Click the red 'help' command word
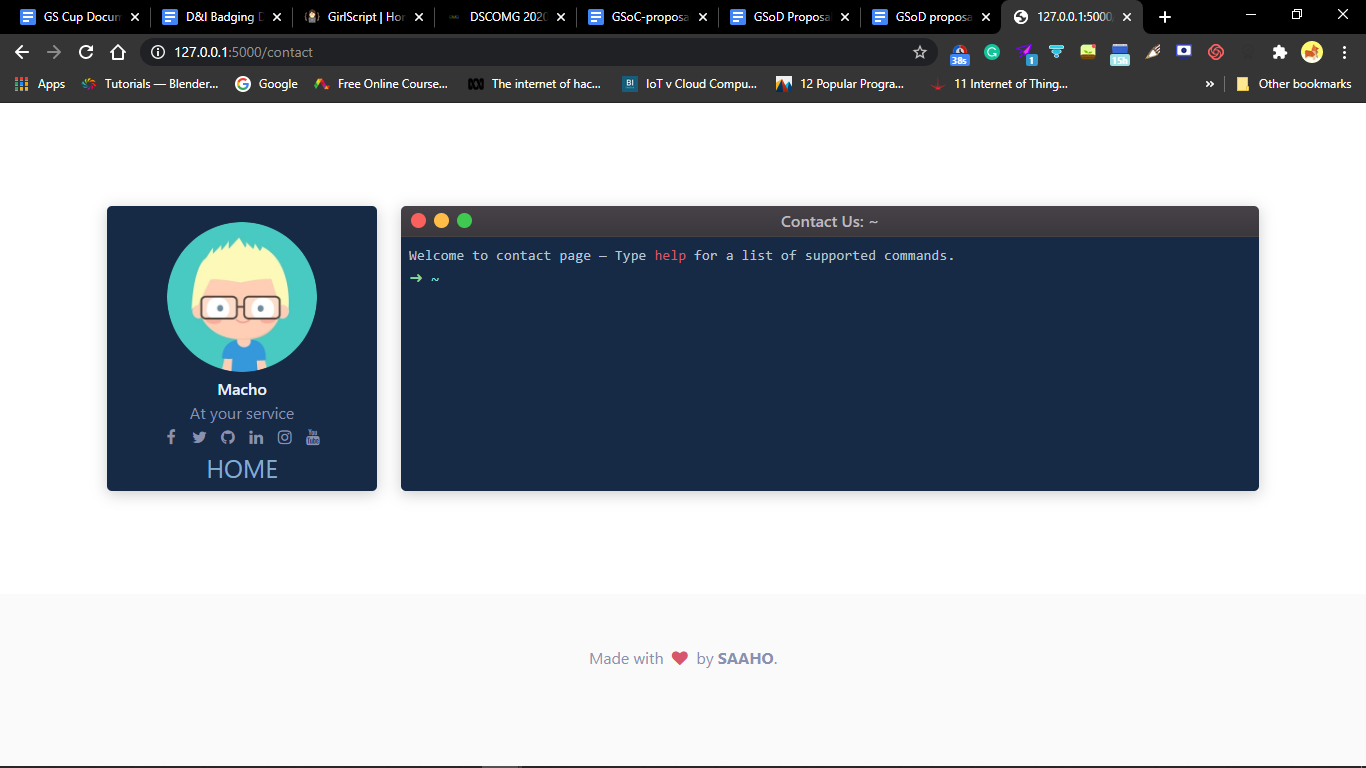 (x=670, y=255)
